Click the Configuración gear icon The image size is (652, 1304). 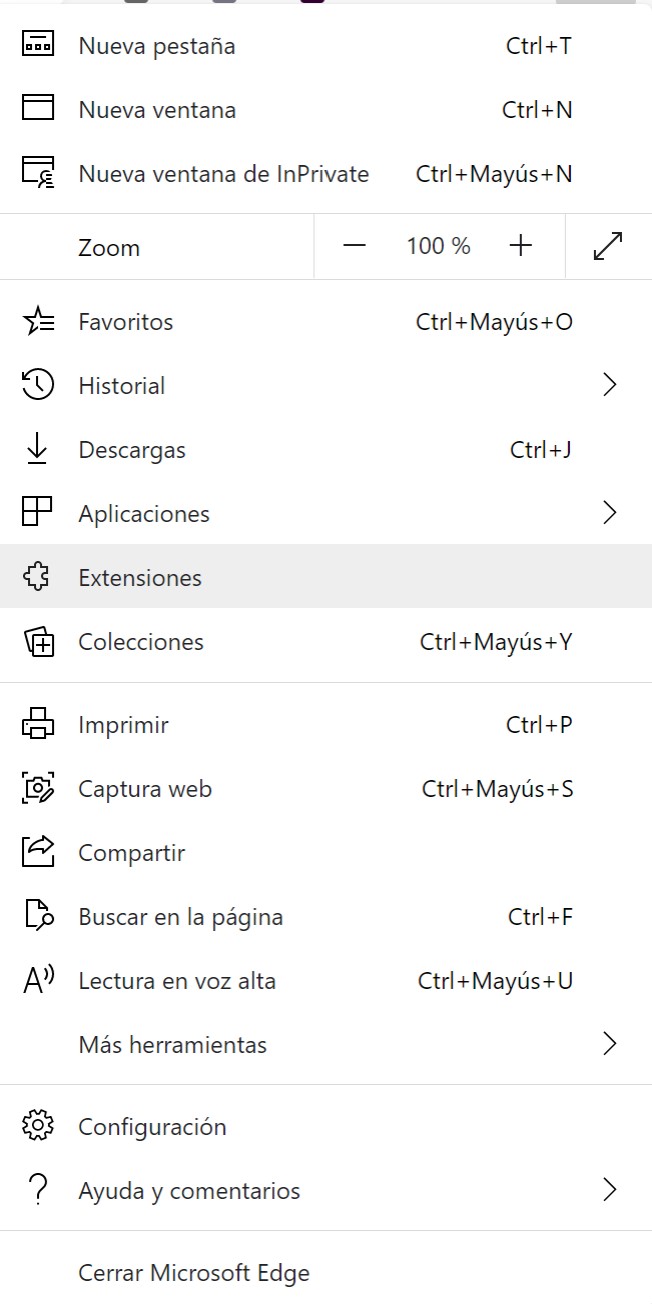[x=38, y=1126]
